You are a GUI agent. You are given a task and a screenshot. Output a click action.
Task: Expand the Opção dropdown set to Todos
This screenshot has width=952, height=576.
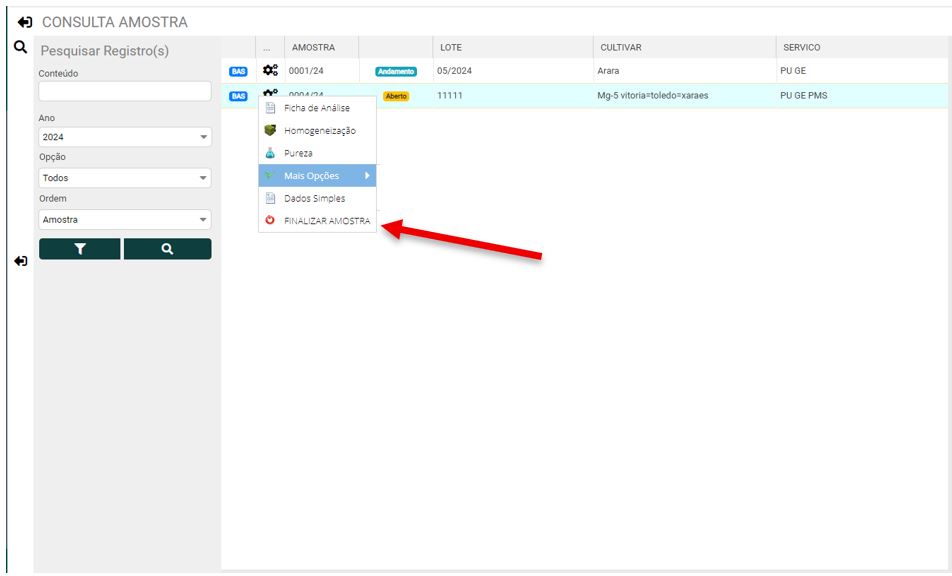[x=125, y=178]
